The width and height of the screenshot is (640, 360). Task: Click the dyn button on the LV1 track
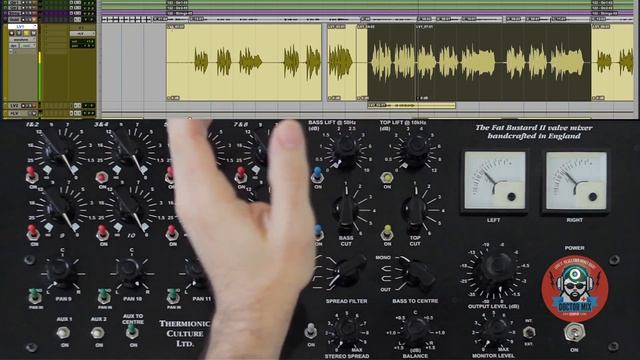(13, 46)
